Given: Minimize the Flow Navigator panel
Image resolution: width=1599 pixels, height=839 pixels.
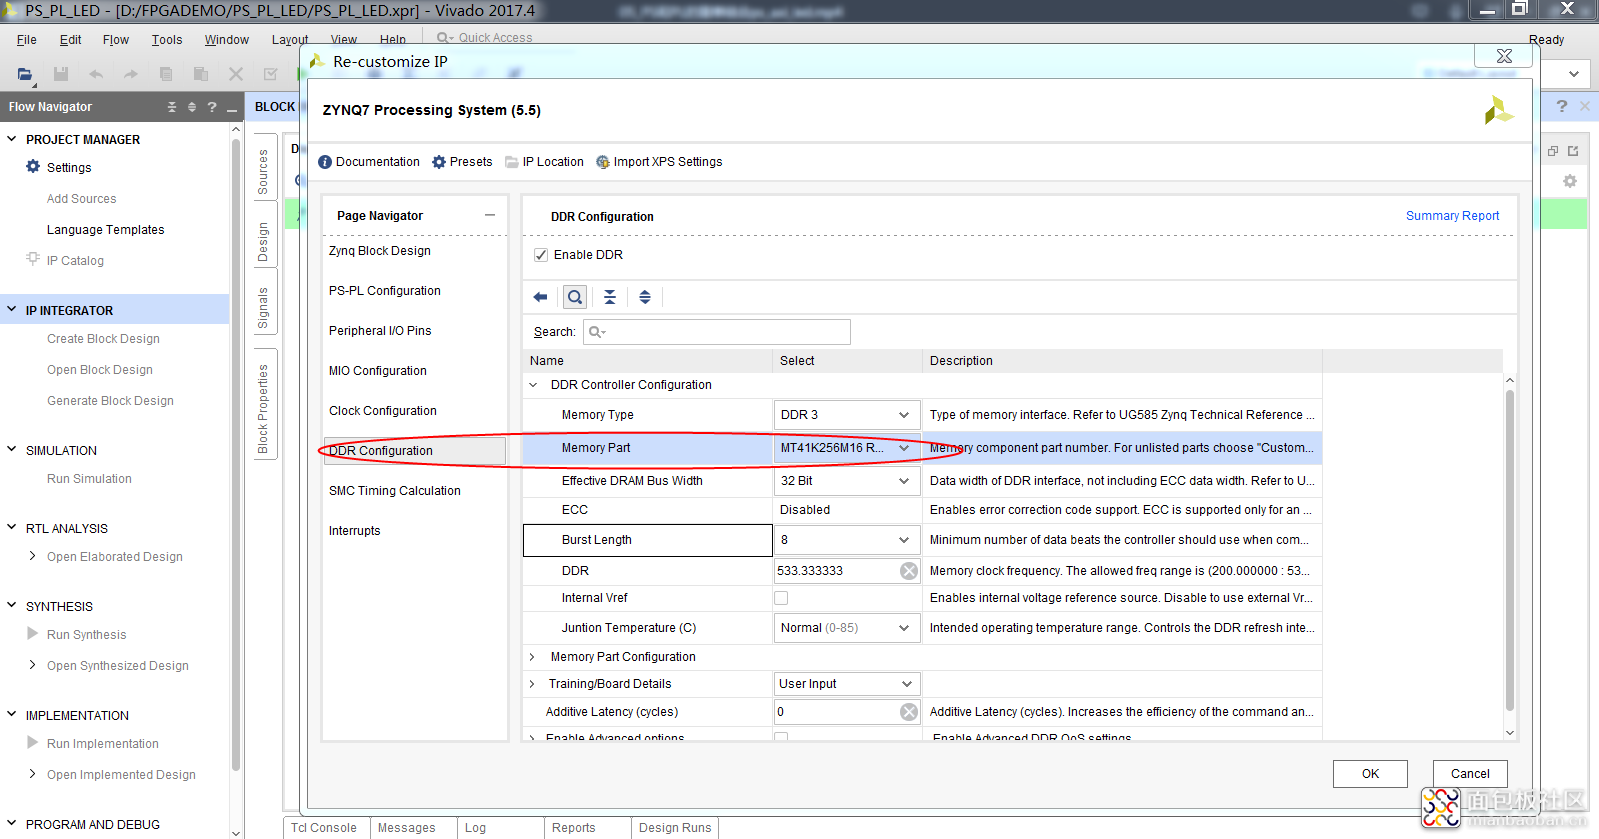Looking at the screenshot, I should 232,108.
